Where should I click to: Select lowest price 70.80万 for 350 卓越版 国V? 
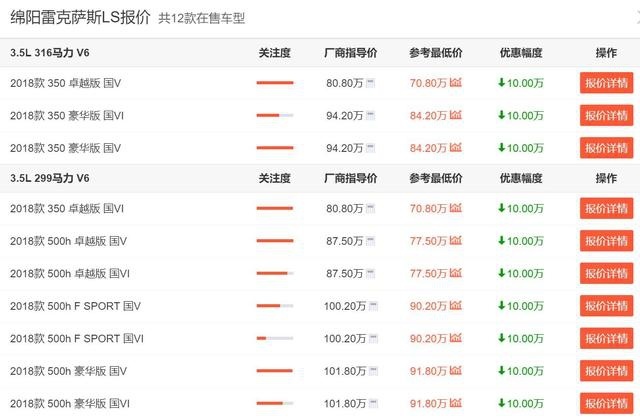click(x=428, y=83)
